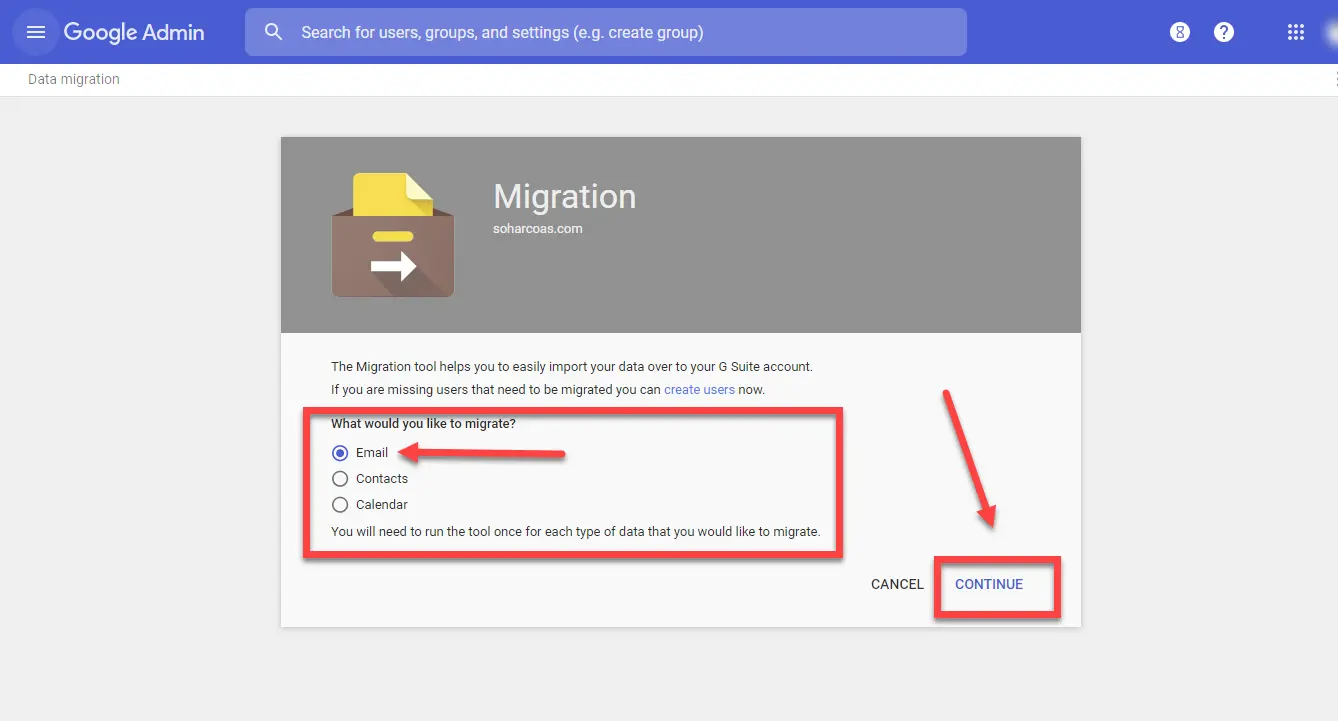Viewport: 1338px width, 721px height.
Task: Select the Contacts radio button
Action: pos(340,479)
